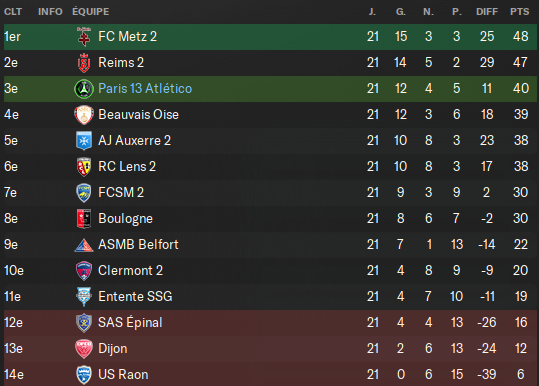Open the Paris 13 Atlético team link
The image size is (539, 386).
145,89
